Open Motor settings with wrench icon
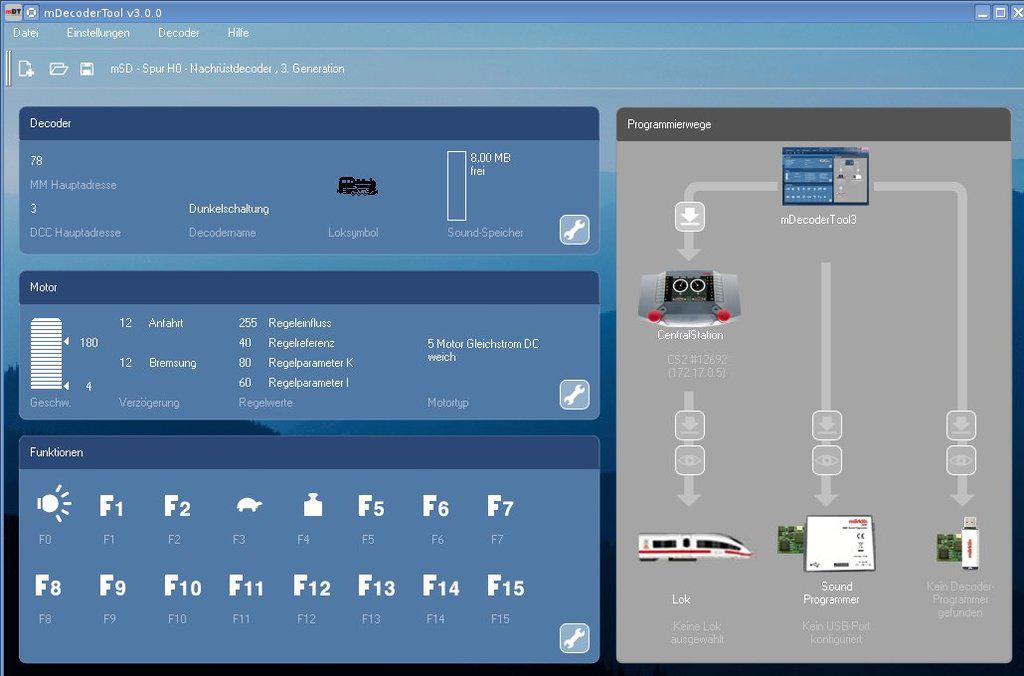This screenshot has height=676, width=1024. [574, 394]
